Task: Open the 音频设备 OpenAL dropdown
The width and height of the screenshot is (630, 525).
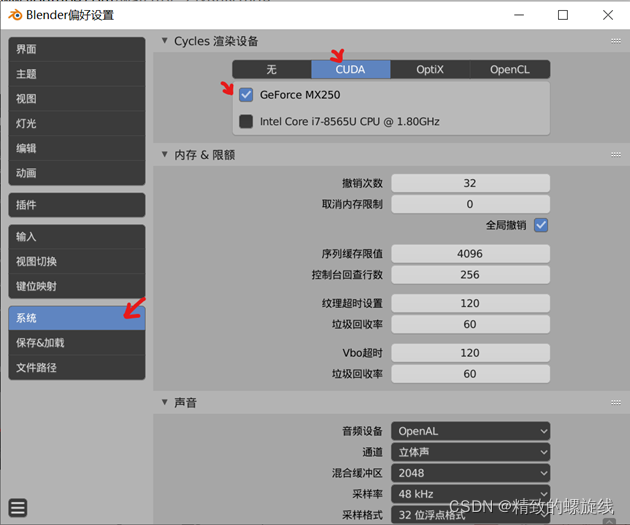Action: tap(470, 431)
